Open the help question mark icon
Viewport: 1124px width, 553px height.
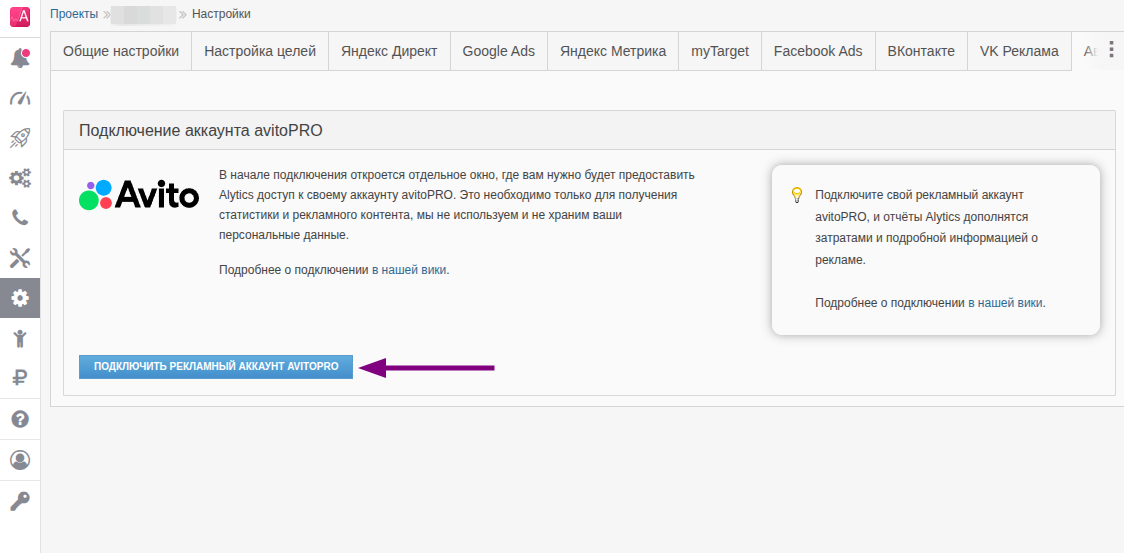(20, 419)
